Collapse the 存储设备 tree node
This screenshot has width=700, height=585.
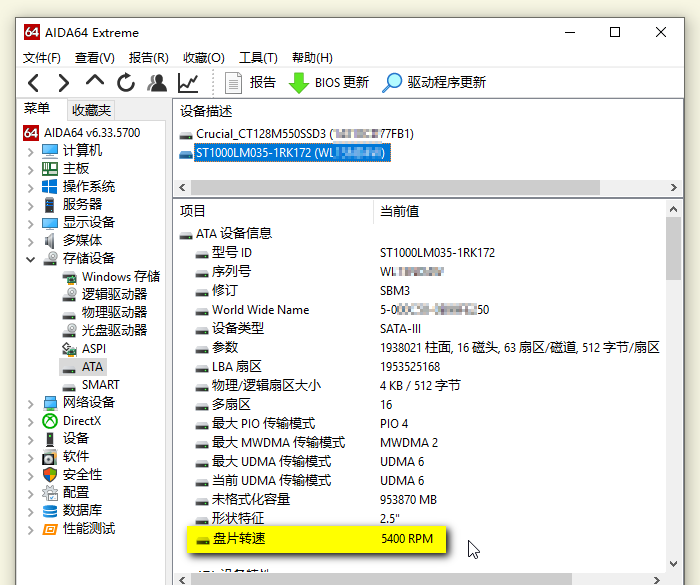click(30, 259)
